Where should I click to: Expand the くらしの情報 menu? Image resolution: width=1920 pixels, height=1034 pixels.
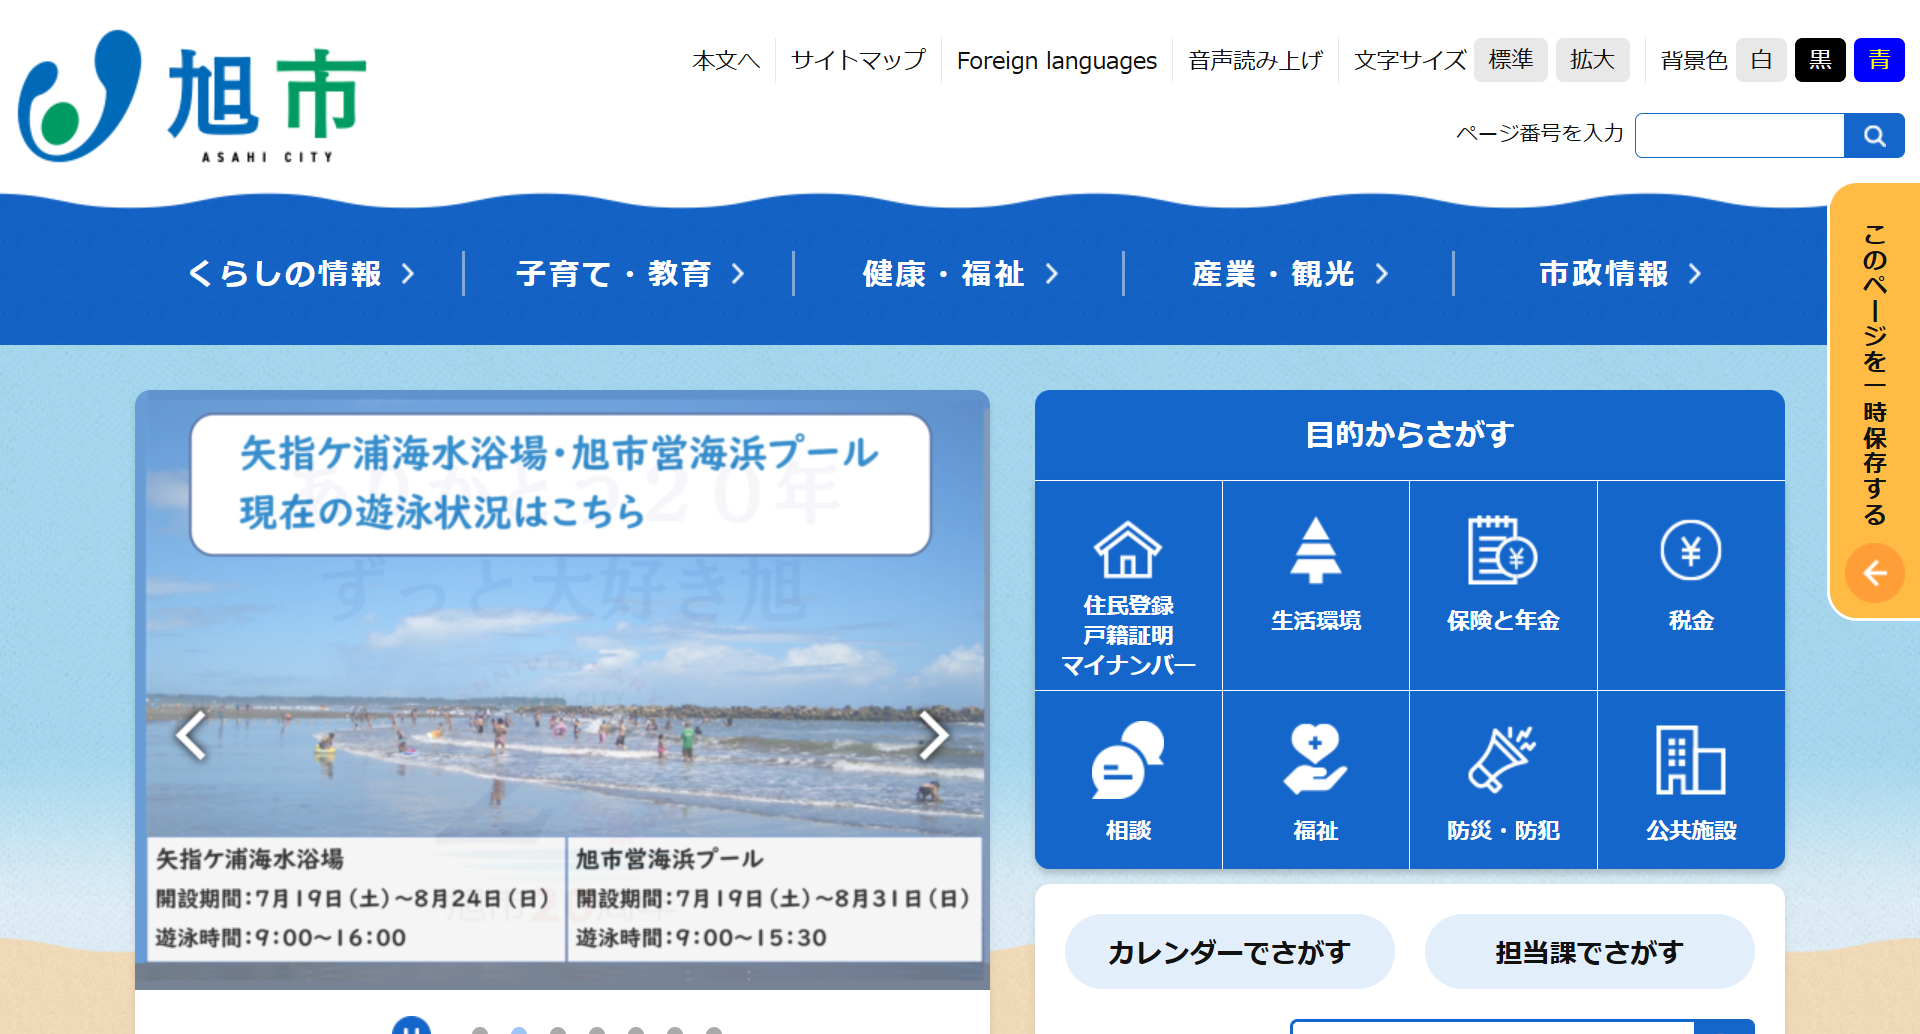301,273
